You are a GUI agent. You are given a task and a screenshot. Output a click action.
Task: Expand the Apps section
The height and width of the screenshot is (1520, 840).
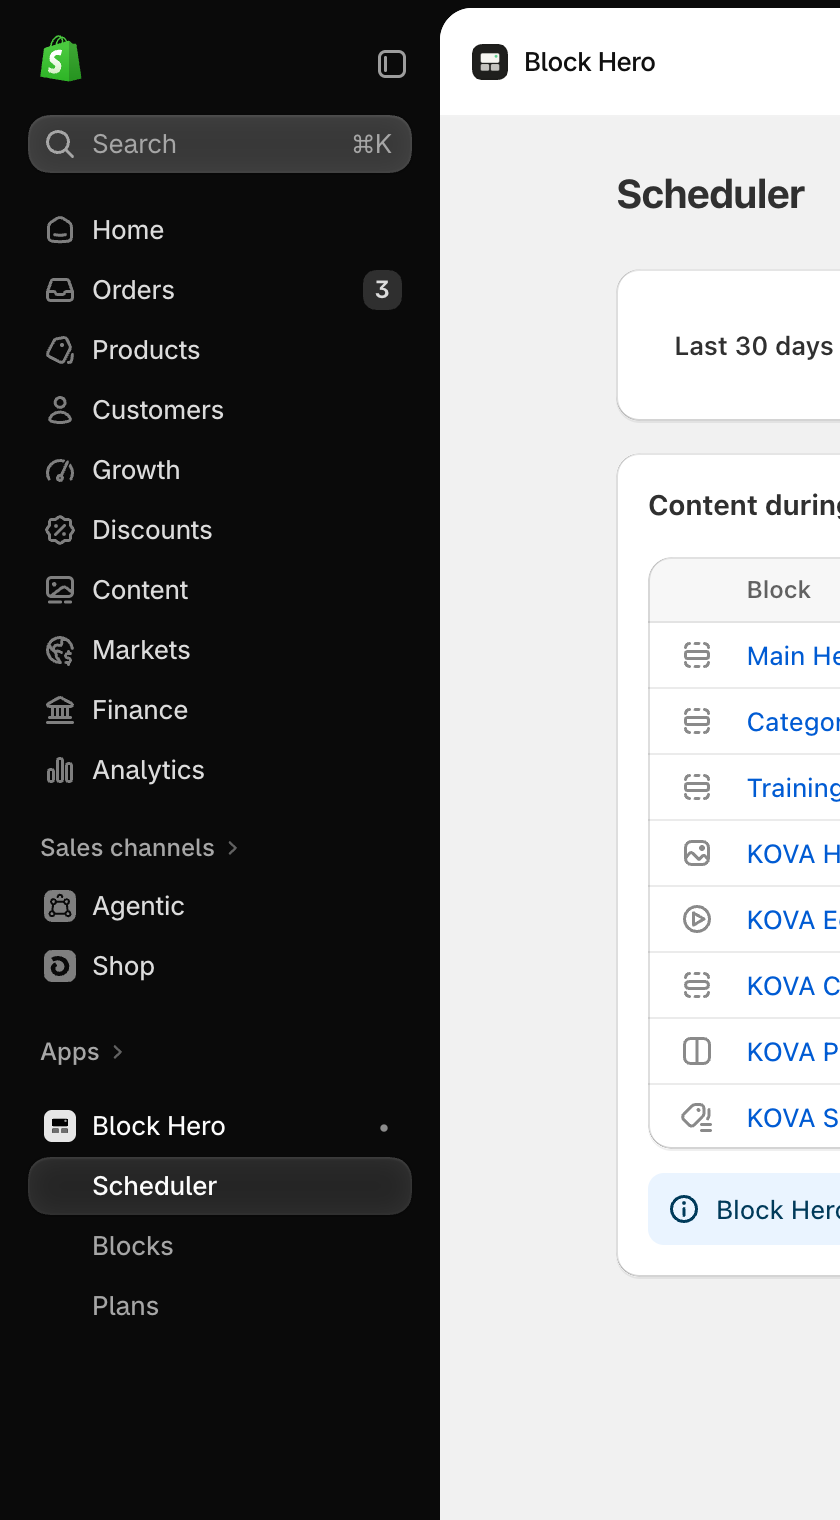click(82, 1052)
